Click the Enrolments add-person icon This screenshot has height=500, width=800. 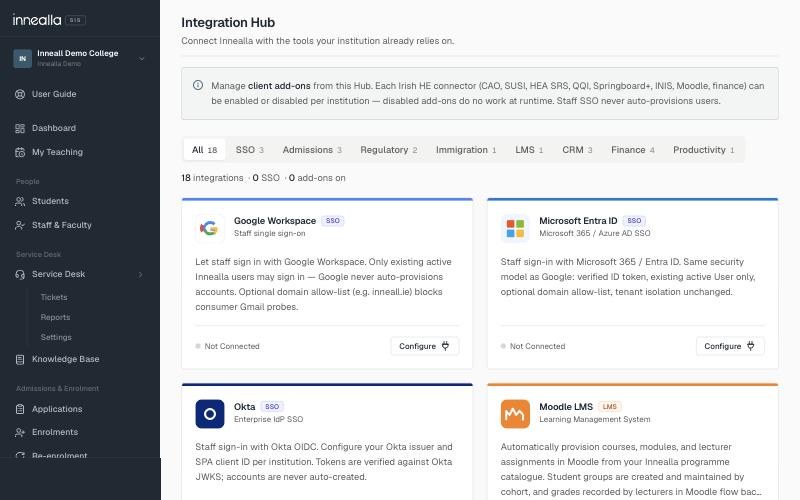click(20, 432)
